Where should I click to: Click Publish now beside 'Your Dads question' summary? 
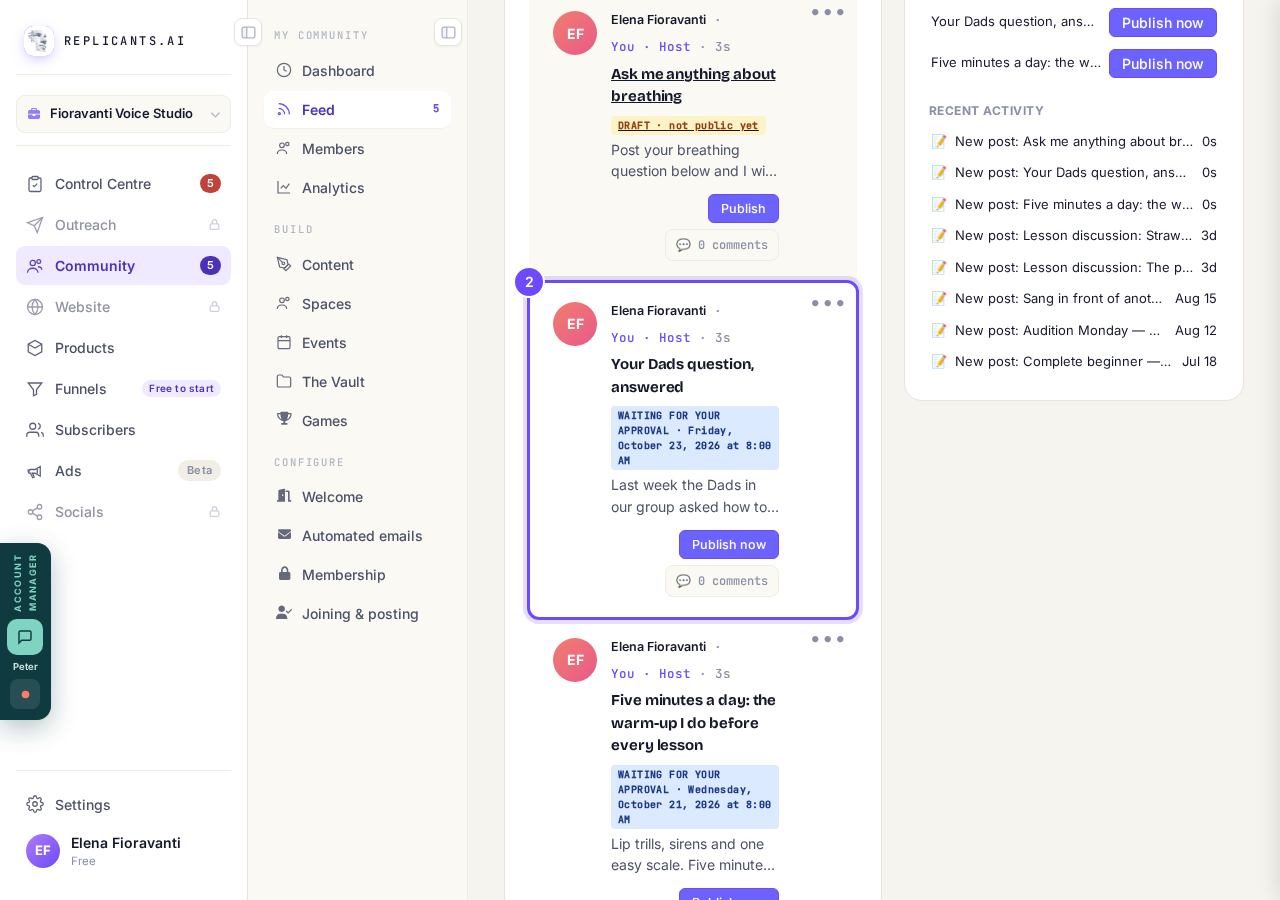click(x=1163, y=22)
